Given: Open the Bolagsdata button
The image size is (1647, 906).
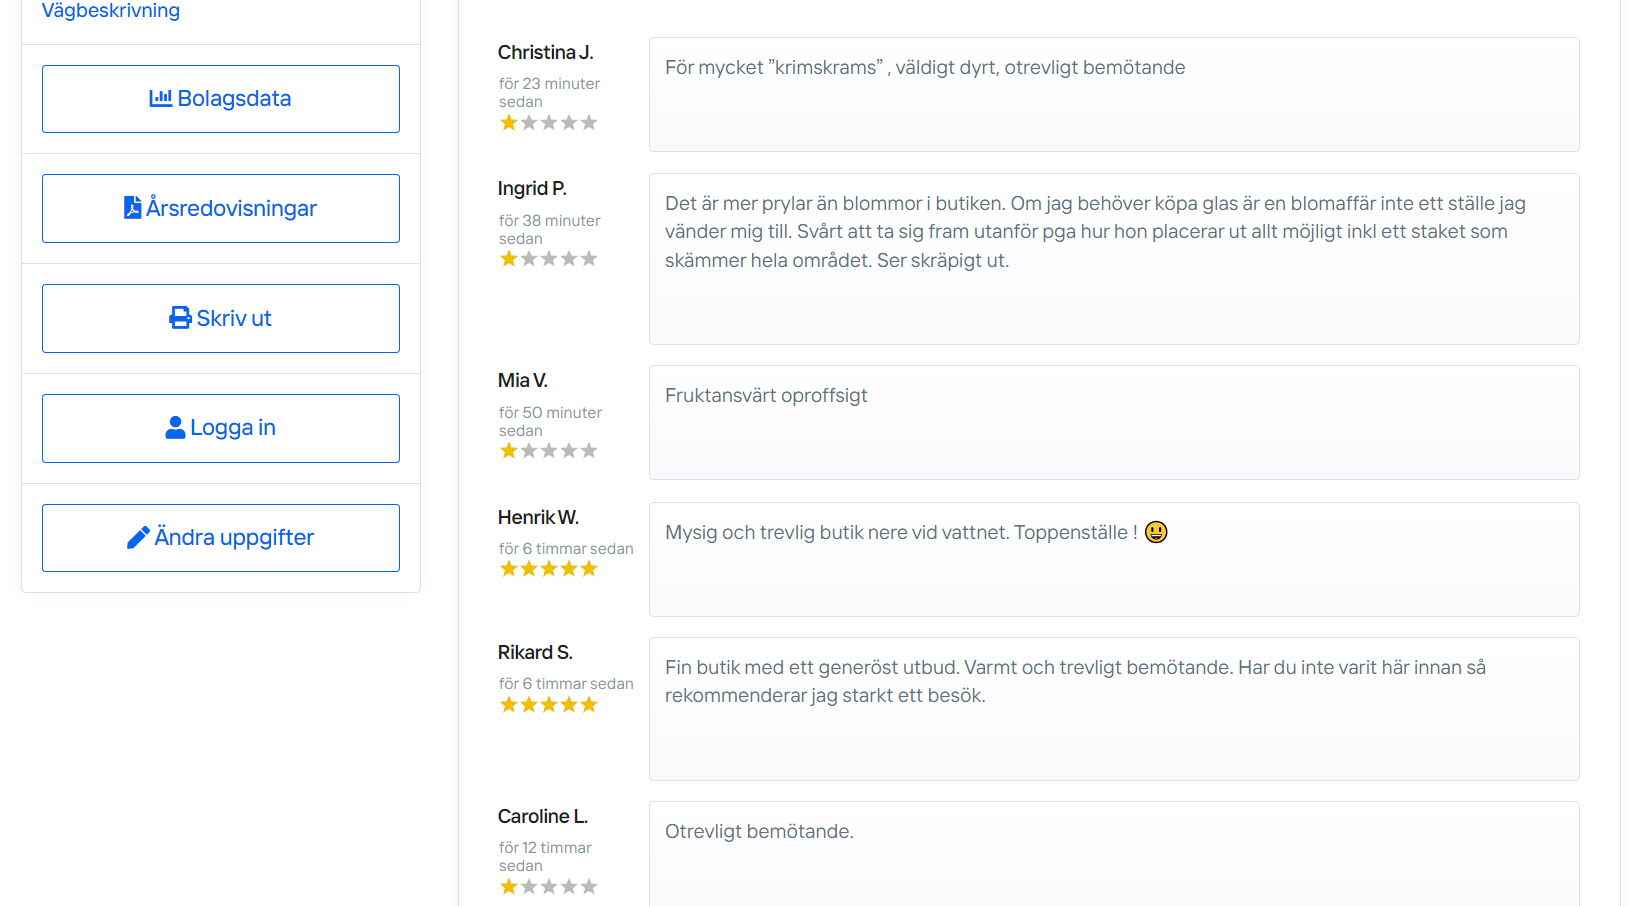Looking at the screenshot, I should pos(221,99).
